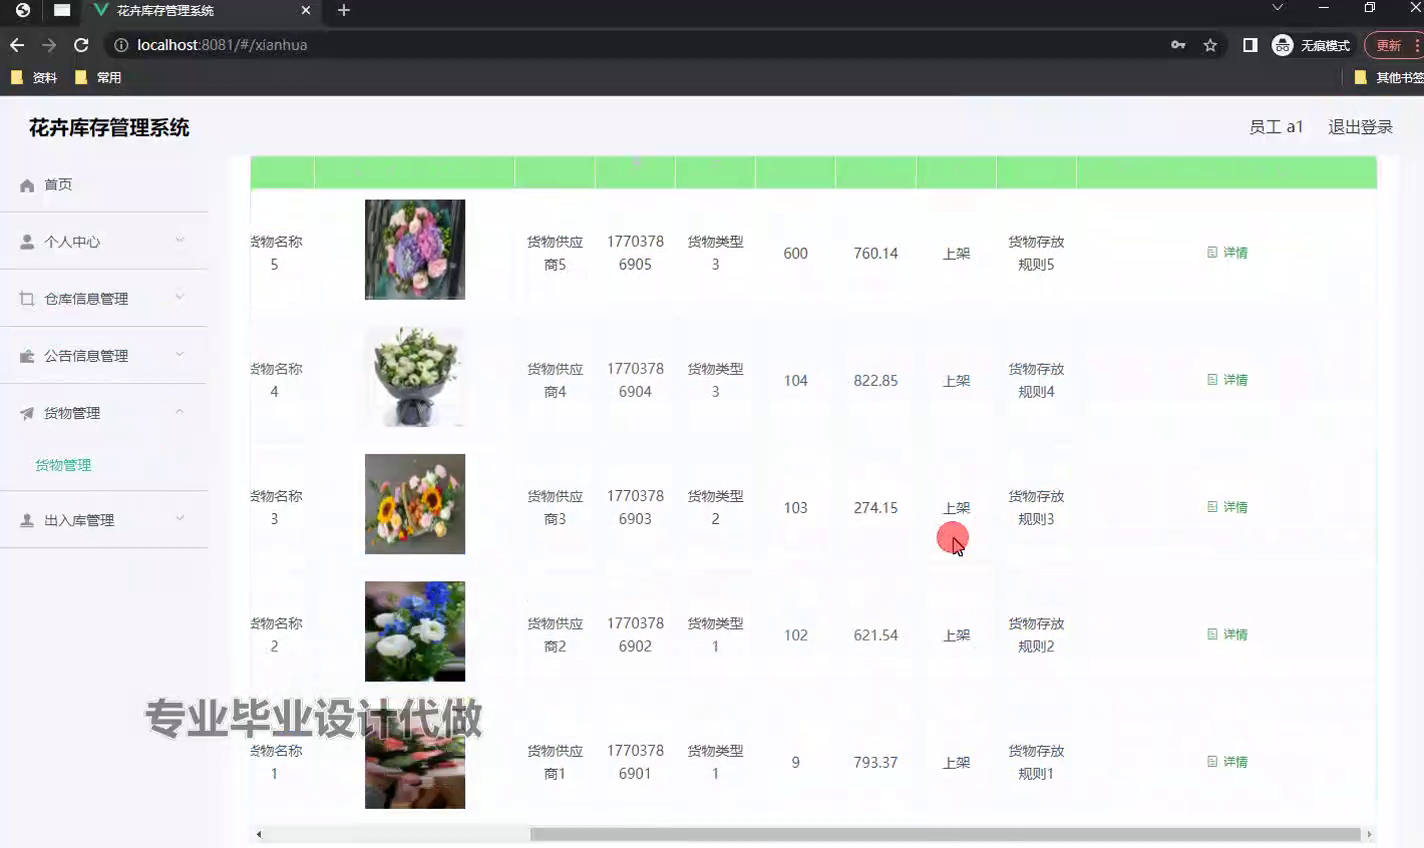This screenshot has width=1424, height=848.
Task: Open the tab search chevron in title bar
Action: 1277,8
